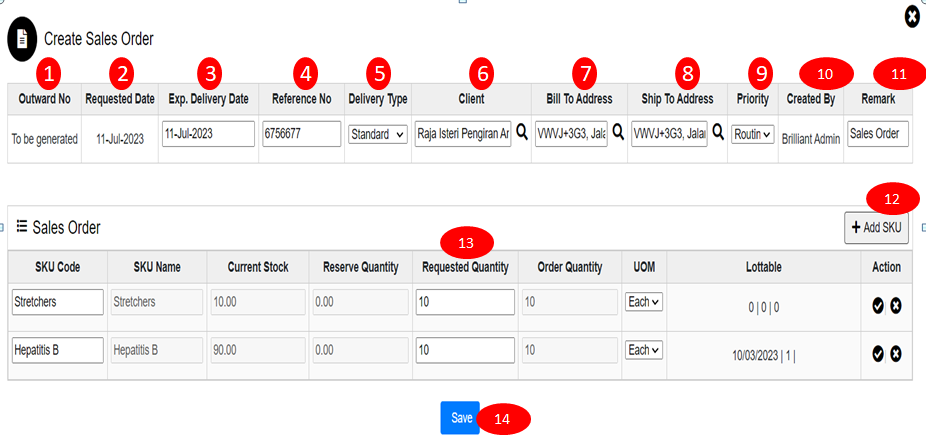Open the UOM dropdown for Stretchers
The width and height of the screenshot is (926, 446).
(x=644, y=302)
